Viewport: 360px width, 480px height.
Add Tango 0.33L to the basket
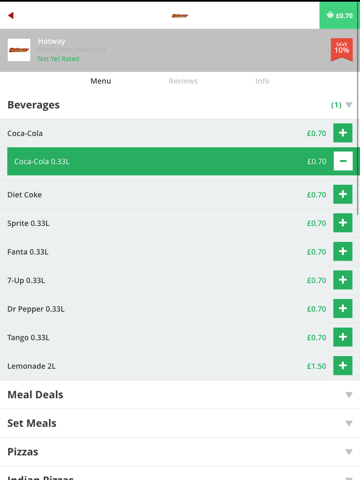[343, 337]
